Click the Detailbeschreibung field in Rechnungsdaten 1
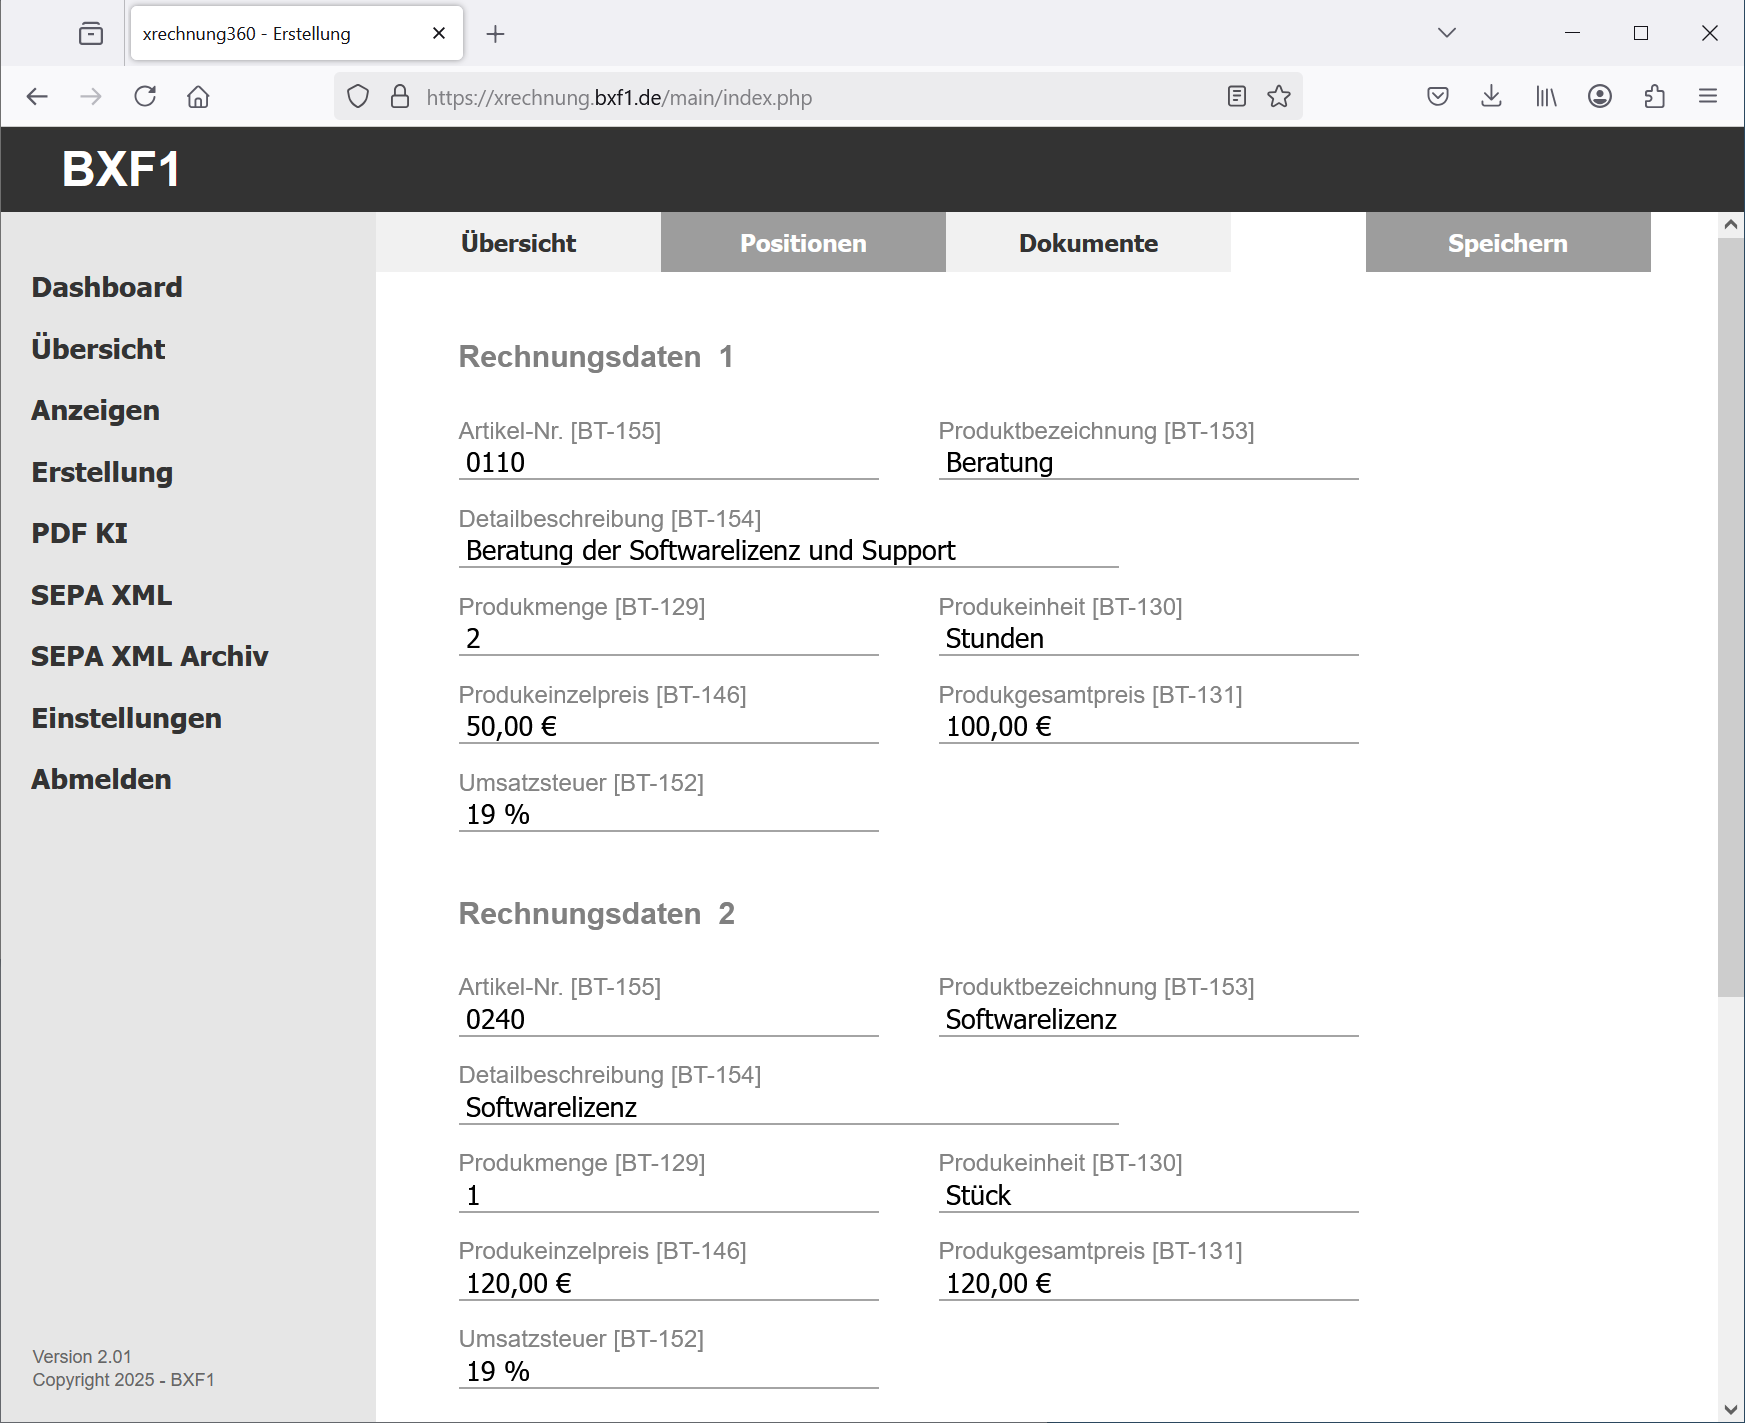 787,551
